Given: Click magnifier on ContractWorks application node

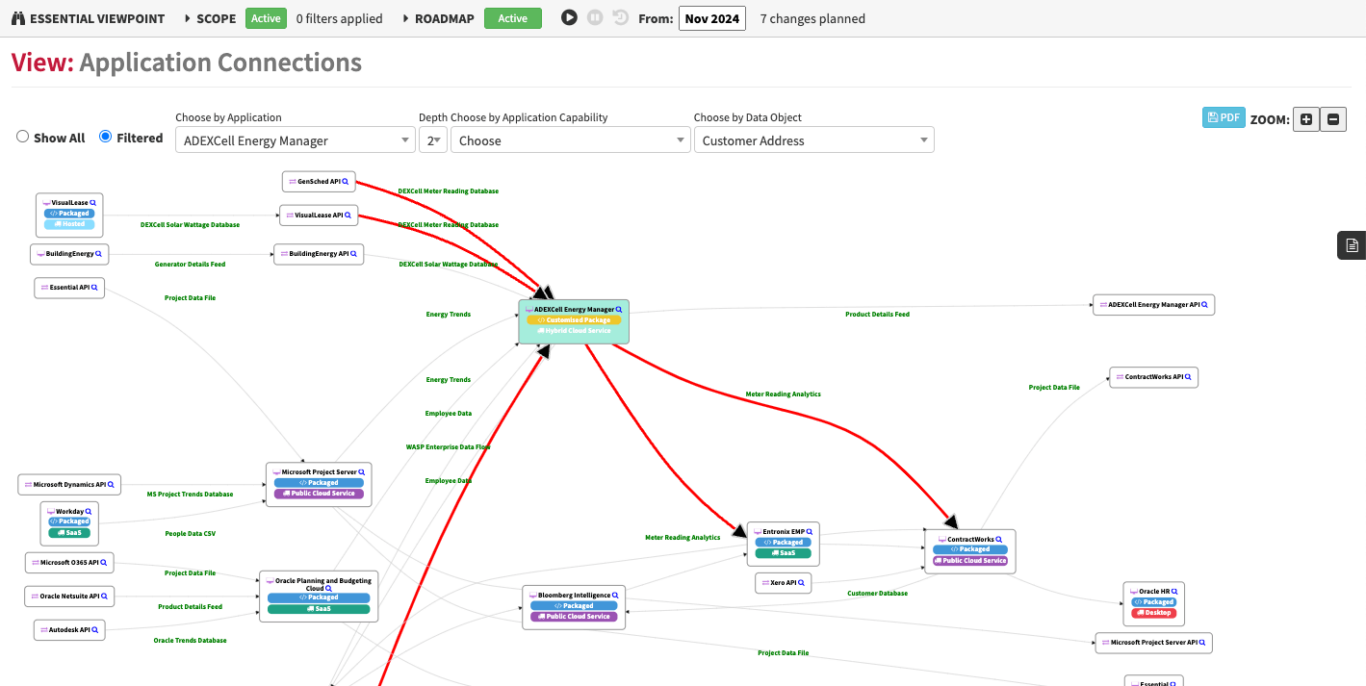Looking at the screenshot, I should (999, 539).
